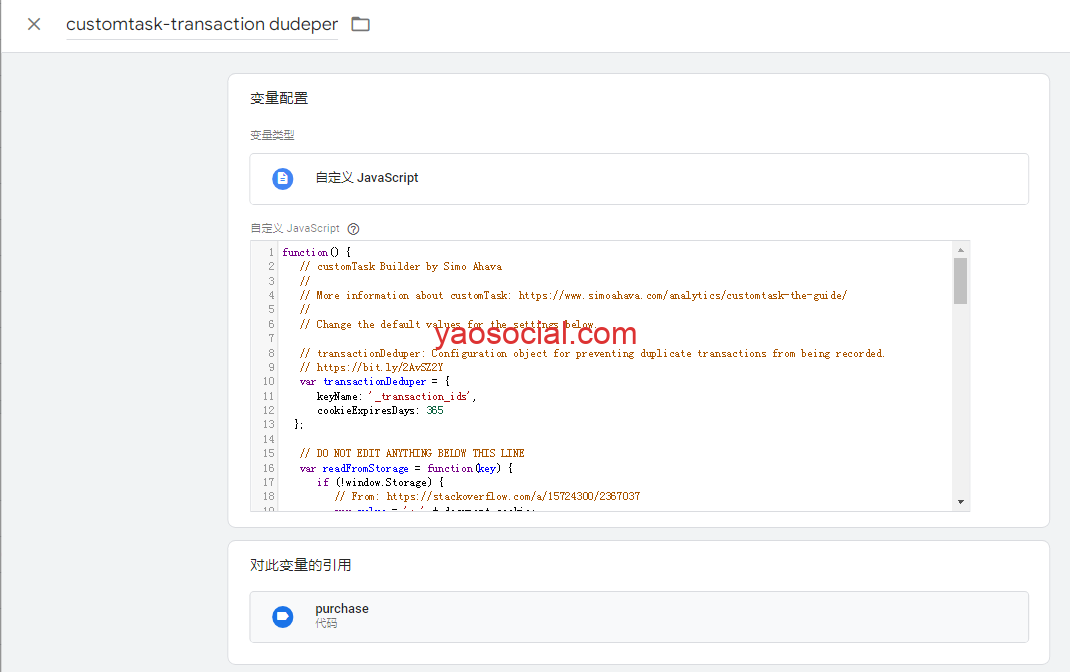Click the blue document icon for 自定义 JavaScript
Viewport: 1070px width, 672px height.
pos(283,178)
